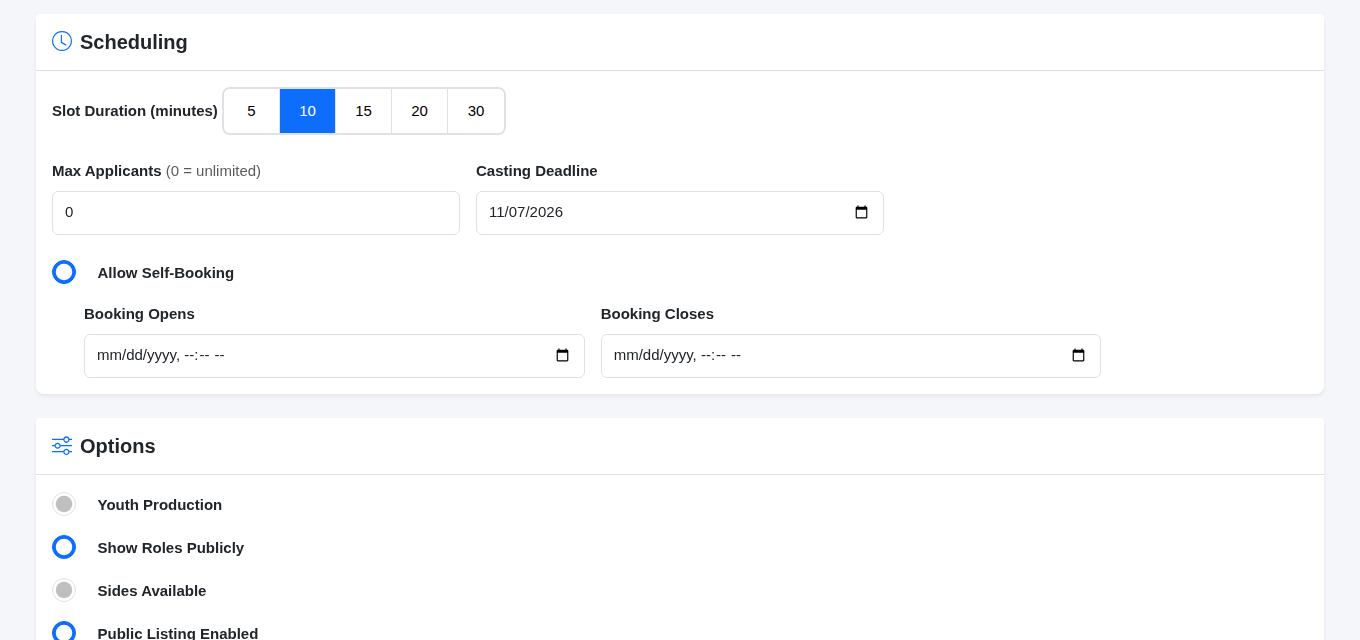Screen dimensions: 1360x640
Task: Toggle the Sides Available switch
Action: [x=64, y=590]
